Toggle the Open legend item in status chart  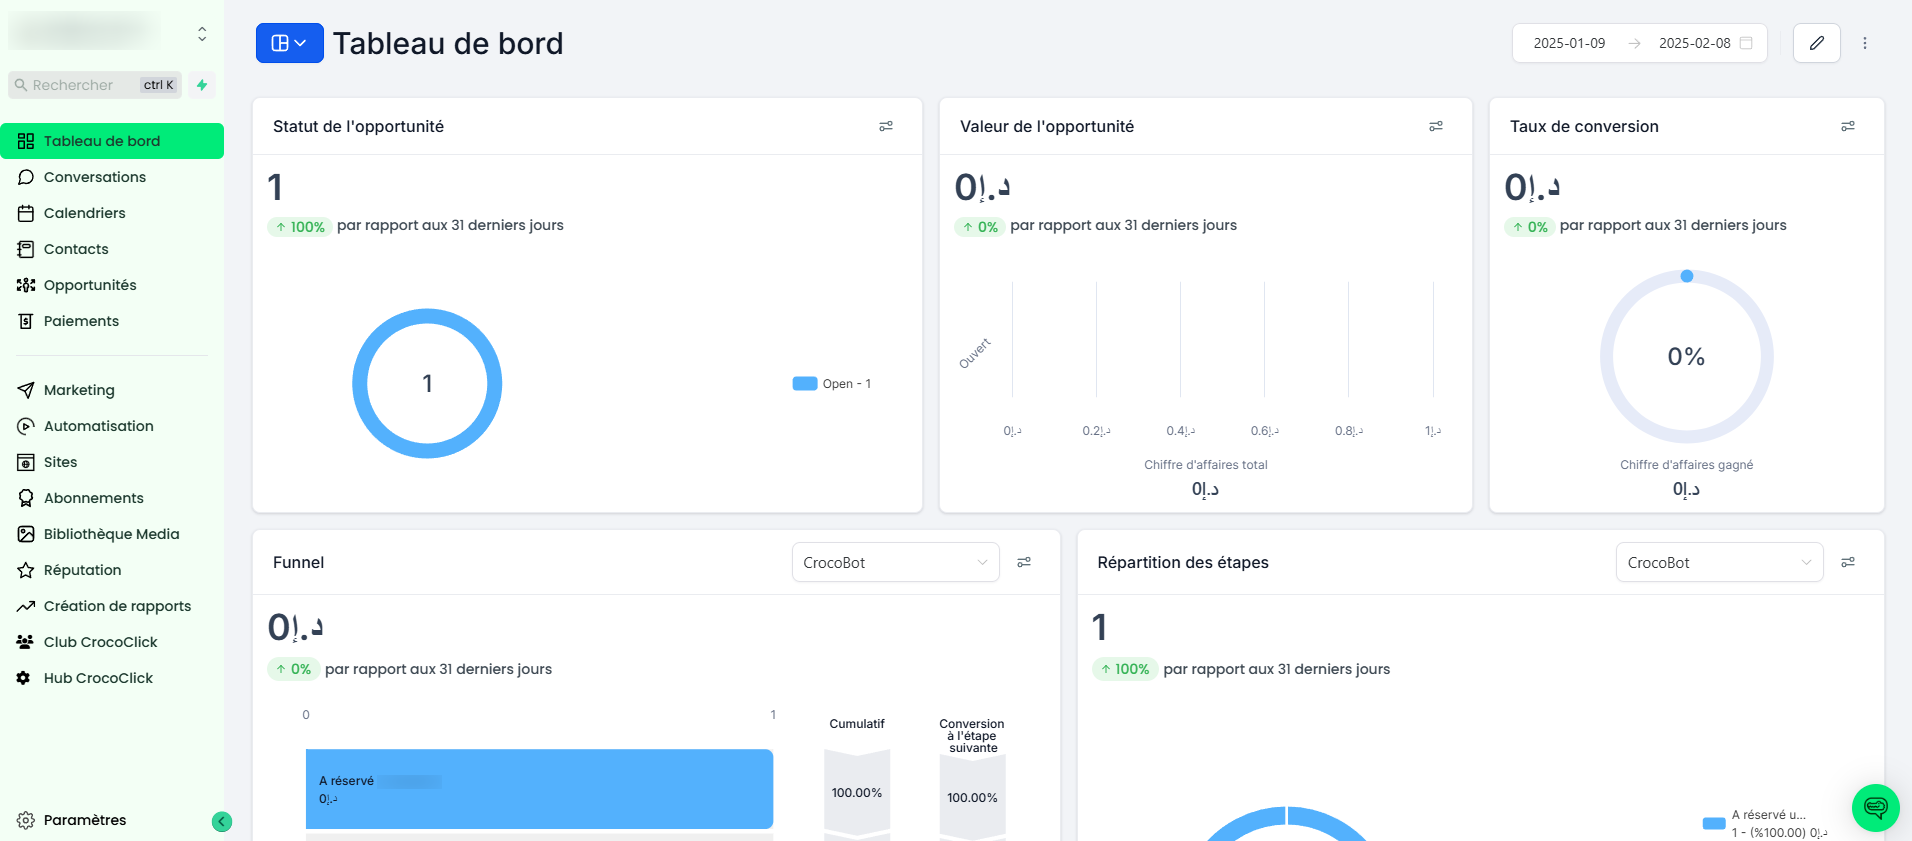832,384
